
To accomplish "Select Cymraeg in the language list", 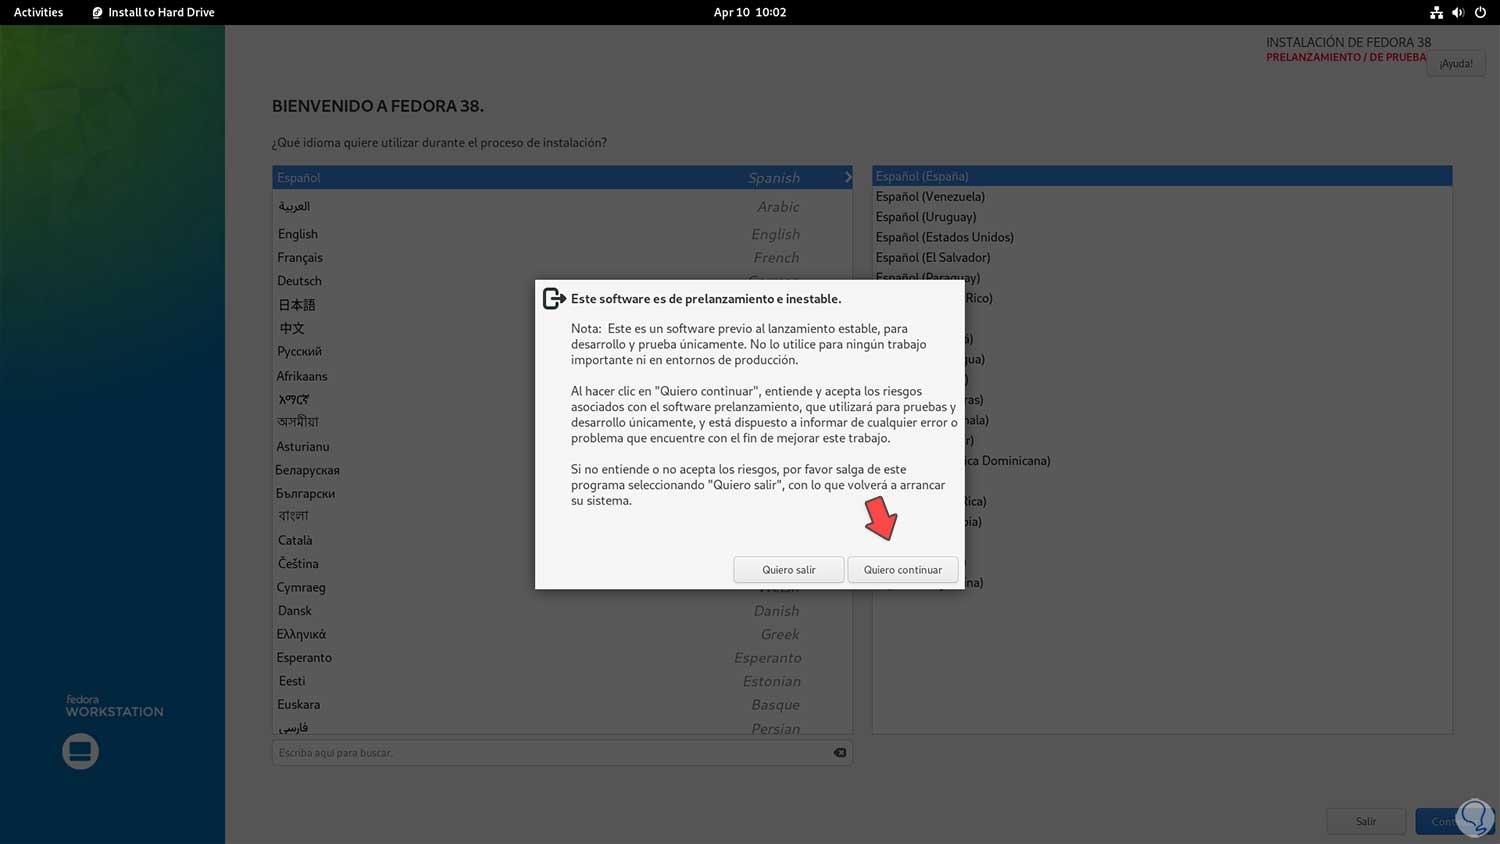I will coord(562,587).
